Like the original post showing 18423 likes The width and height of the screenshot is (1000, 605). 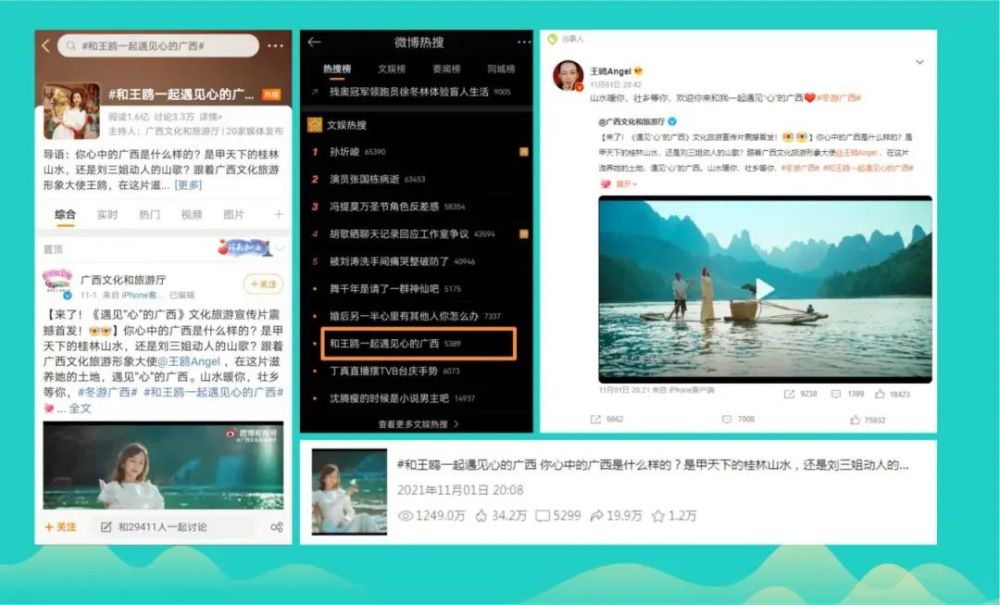pos(892,394)
